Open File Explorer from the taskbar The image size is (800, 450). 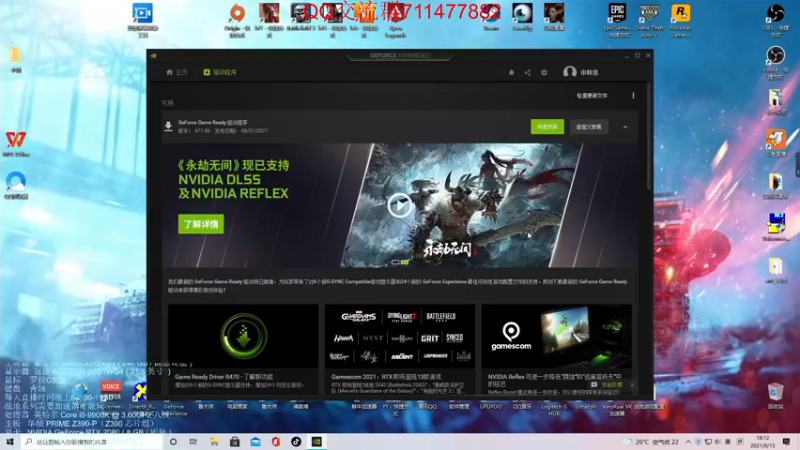tap(214, 441)
